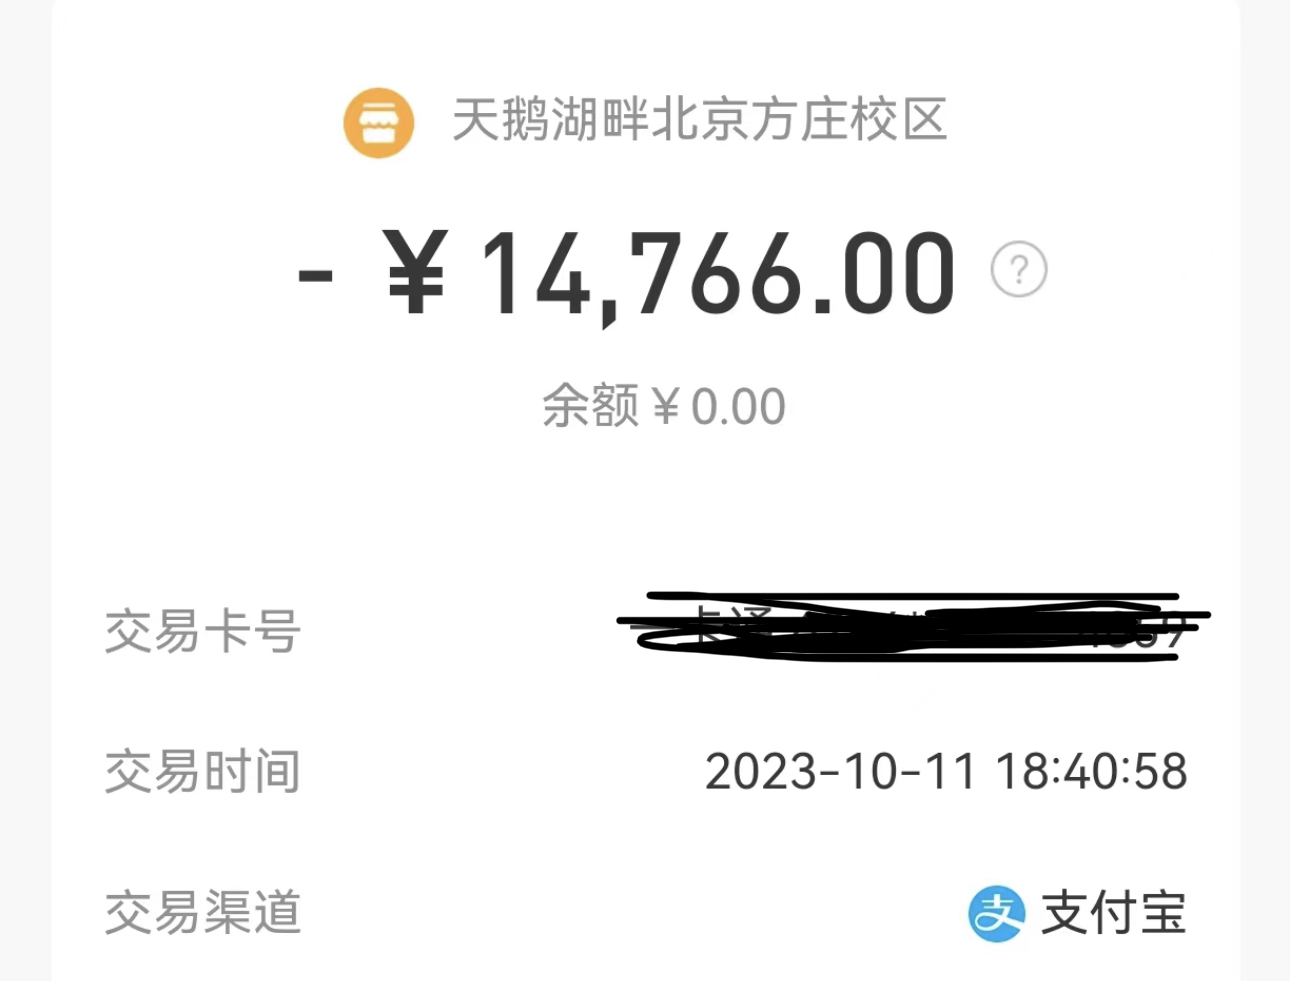Open merchant 天鹅湖畔北京方庄校区 name
This screenshot has width=1290, height=981.
pyautogui.click(x=700, y=121)
